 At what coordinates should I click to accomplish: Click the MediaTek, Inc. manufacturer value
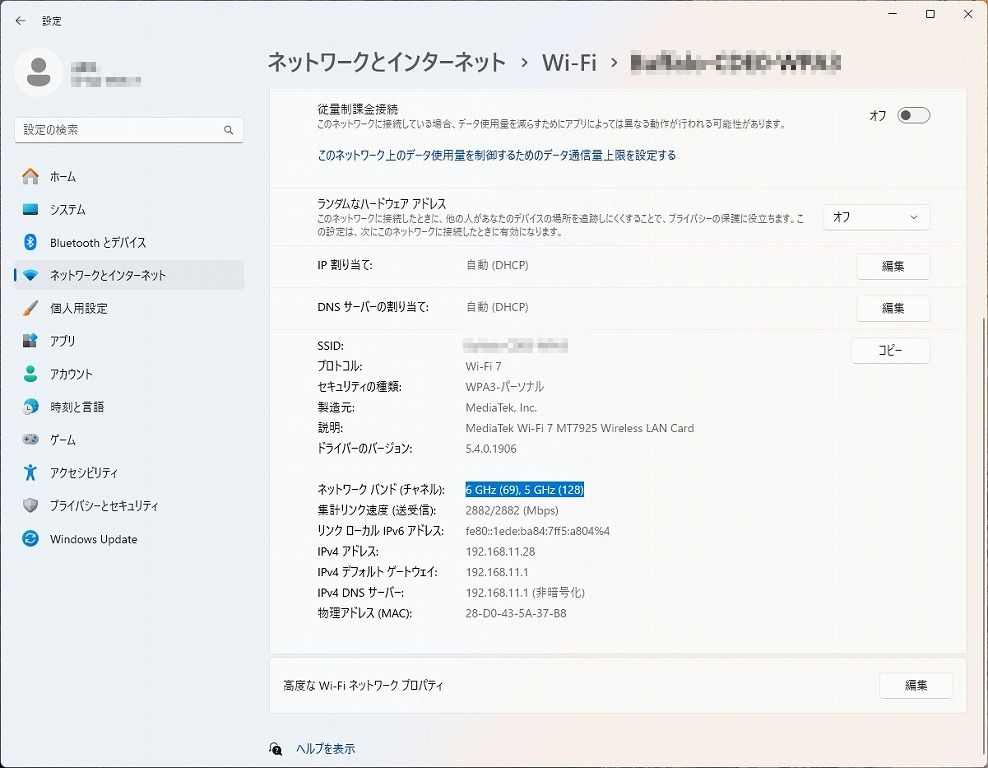tap(501, 408)
